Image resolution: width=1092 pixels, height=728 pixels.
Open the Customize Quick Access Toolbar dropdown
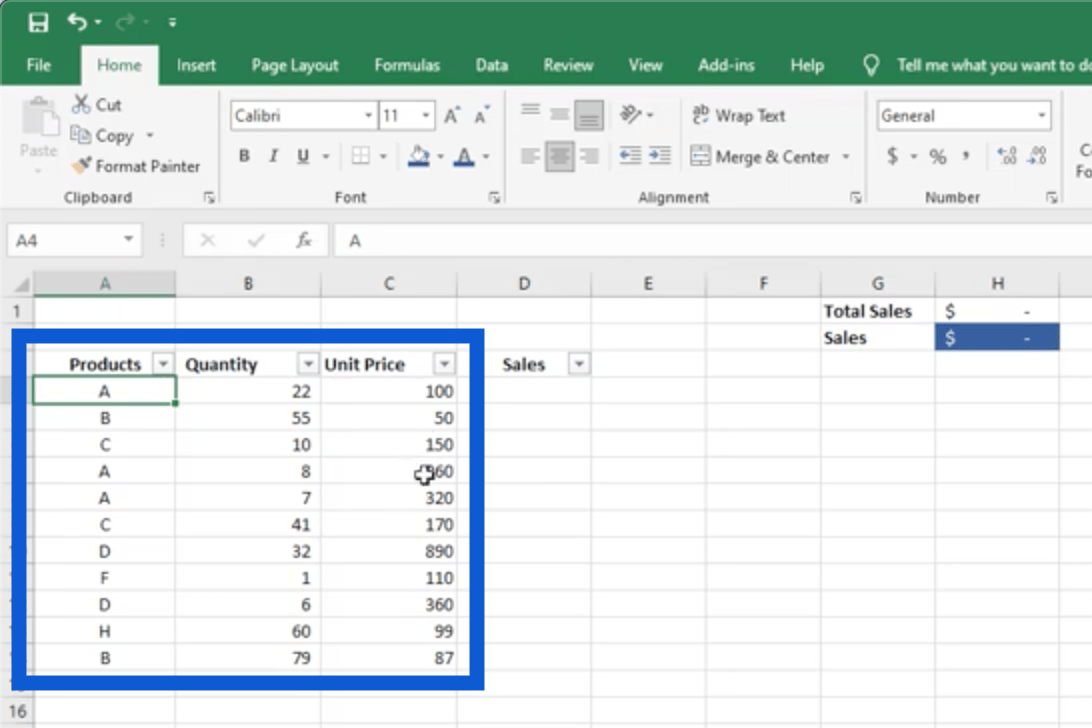point(172,22)
